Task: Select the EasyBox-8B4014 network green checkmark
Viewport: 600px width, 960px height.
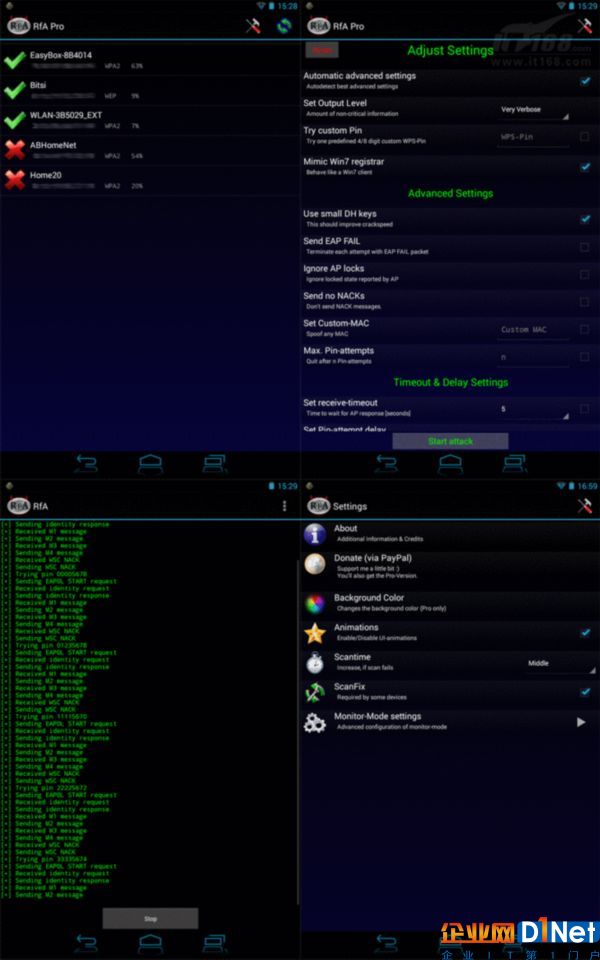Action: 14,60
